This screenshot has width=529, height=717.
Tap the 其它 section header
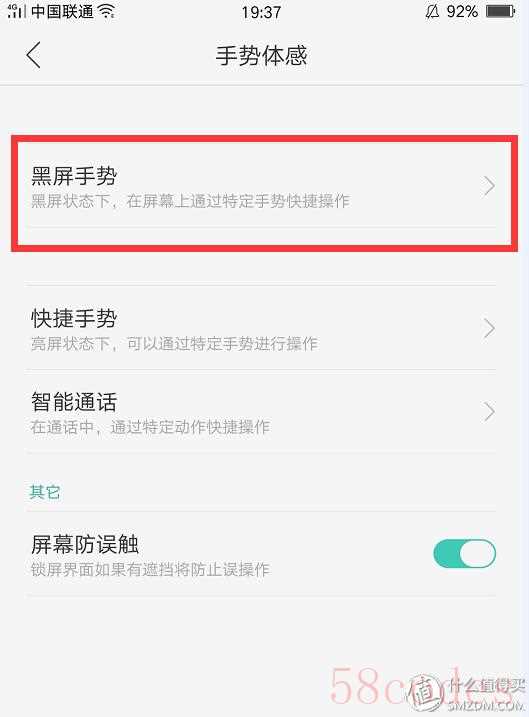[44, 492]
